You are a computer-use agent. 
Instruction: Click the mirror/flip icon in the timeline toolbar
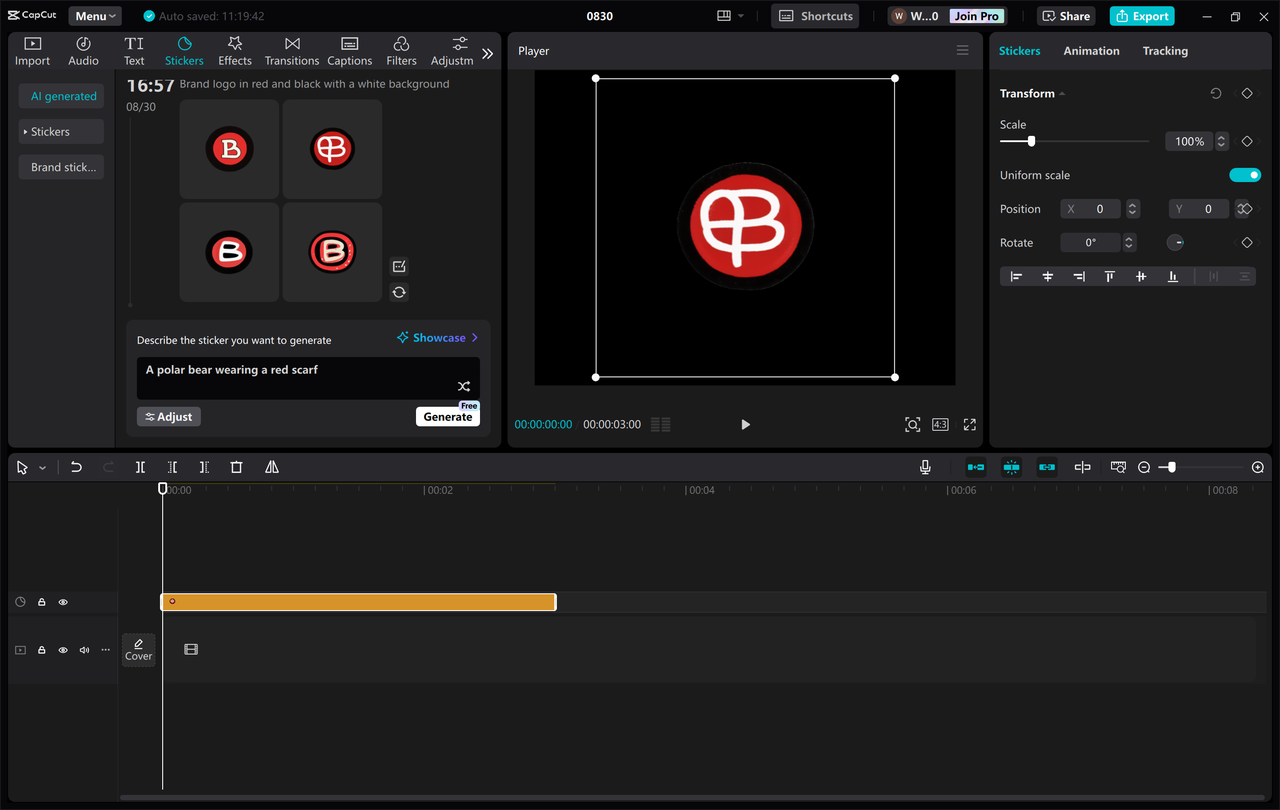270,466
